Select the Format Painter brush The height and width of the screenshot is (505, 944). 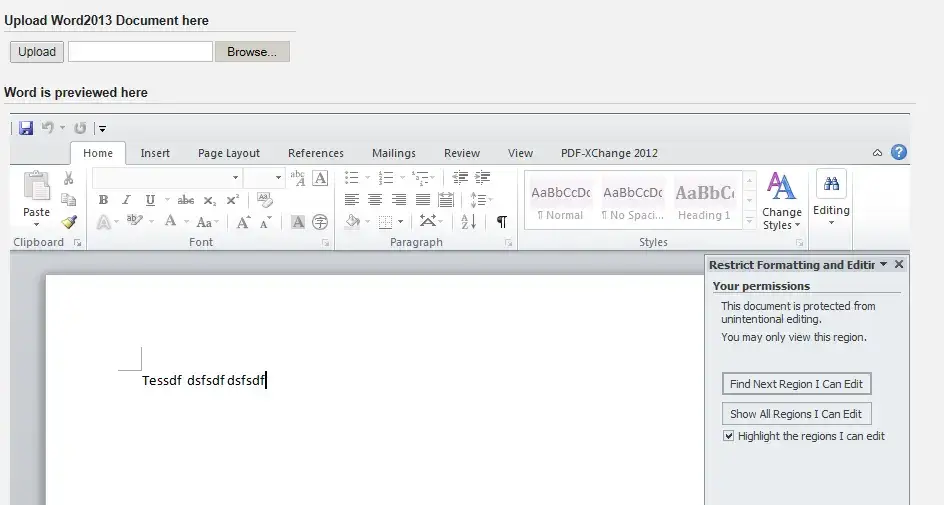coord(69,222)
